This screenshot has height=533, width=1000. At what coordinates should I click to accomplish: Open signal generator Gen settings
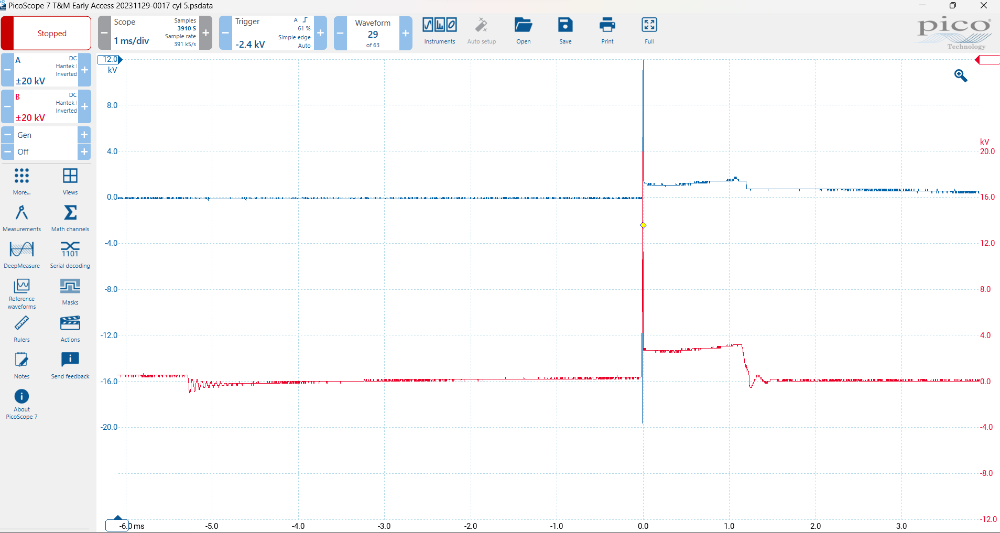[x=44, y=135]
